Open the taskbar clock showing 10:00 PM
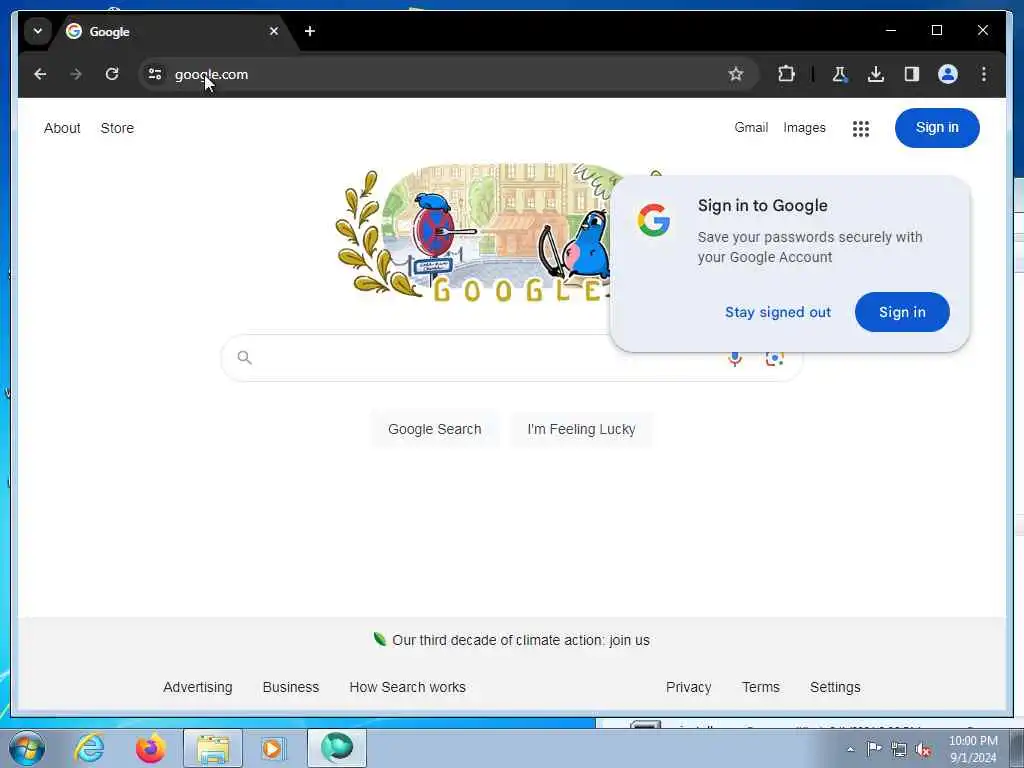The image size is (1024, 768). (973, 749)
